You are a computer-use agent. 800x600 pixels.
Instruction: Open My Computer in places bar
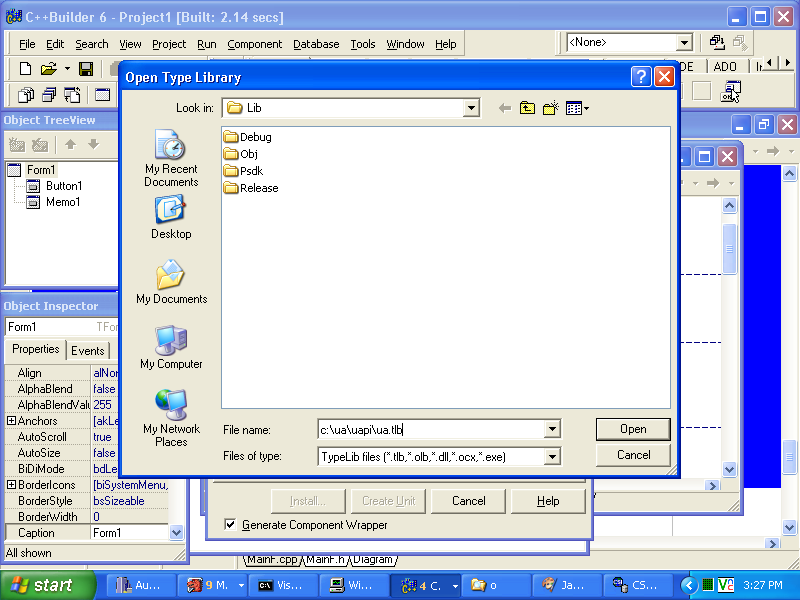pos(171,347)
